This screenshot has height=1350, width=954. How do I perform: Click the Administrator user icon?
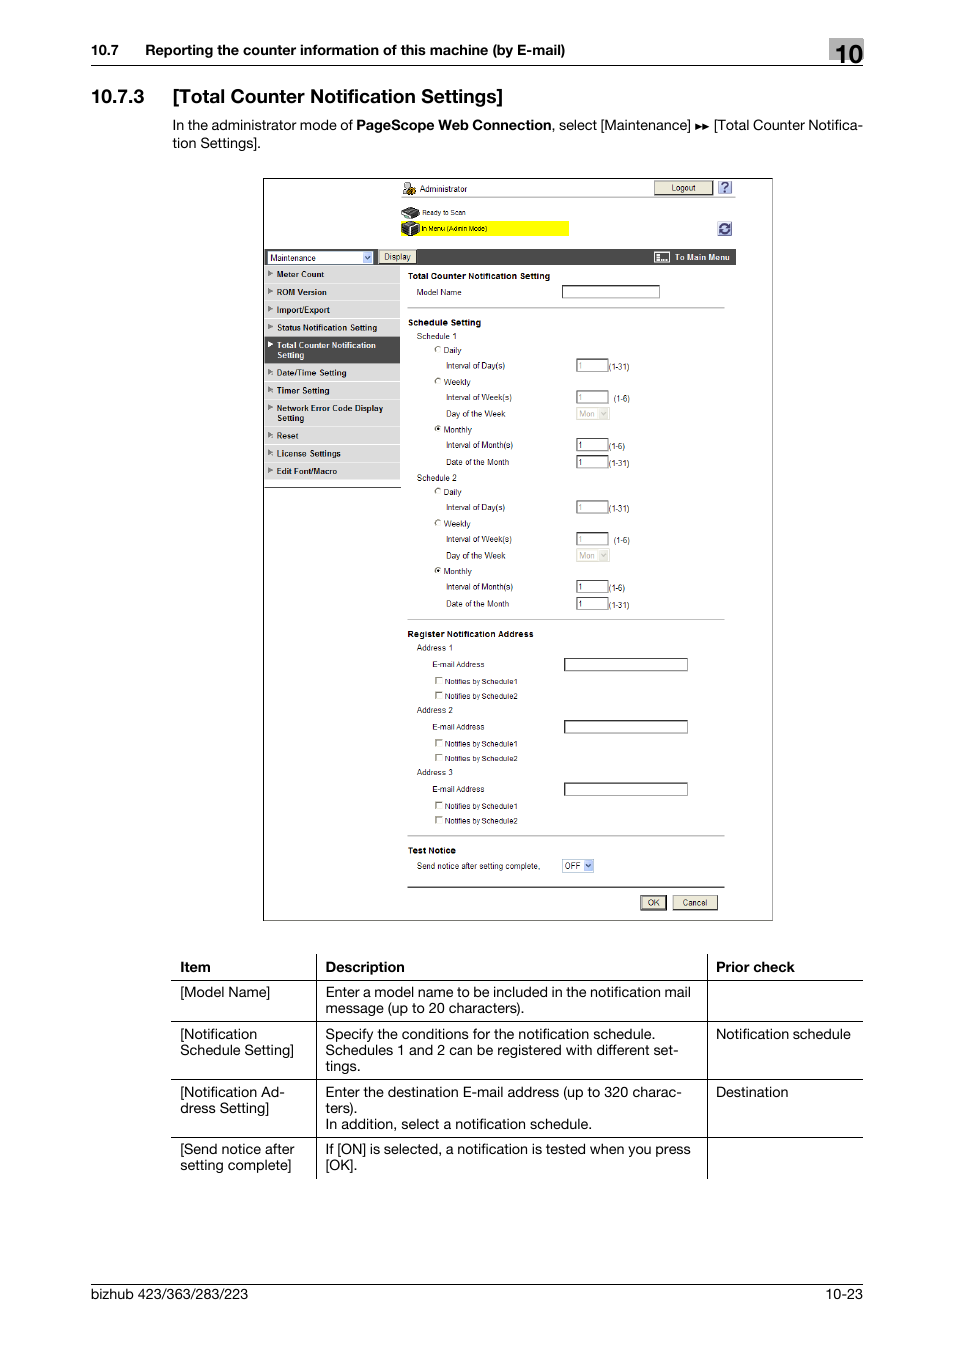409,188
